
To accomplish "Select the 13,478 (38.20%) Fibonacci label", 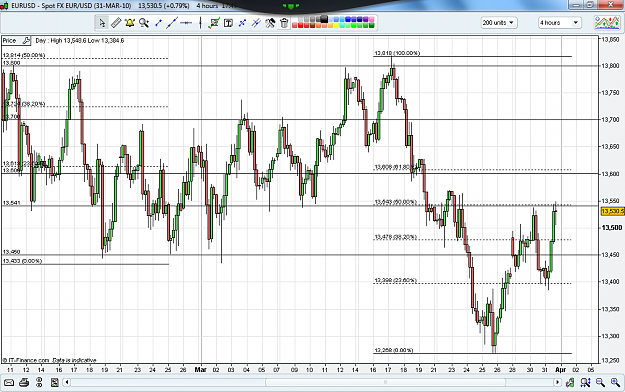I will 395,237.
